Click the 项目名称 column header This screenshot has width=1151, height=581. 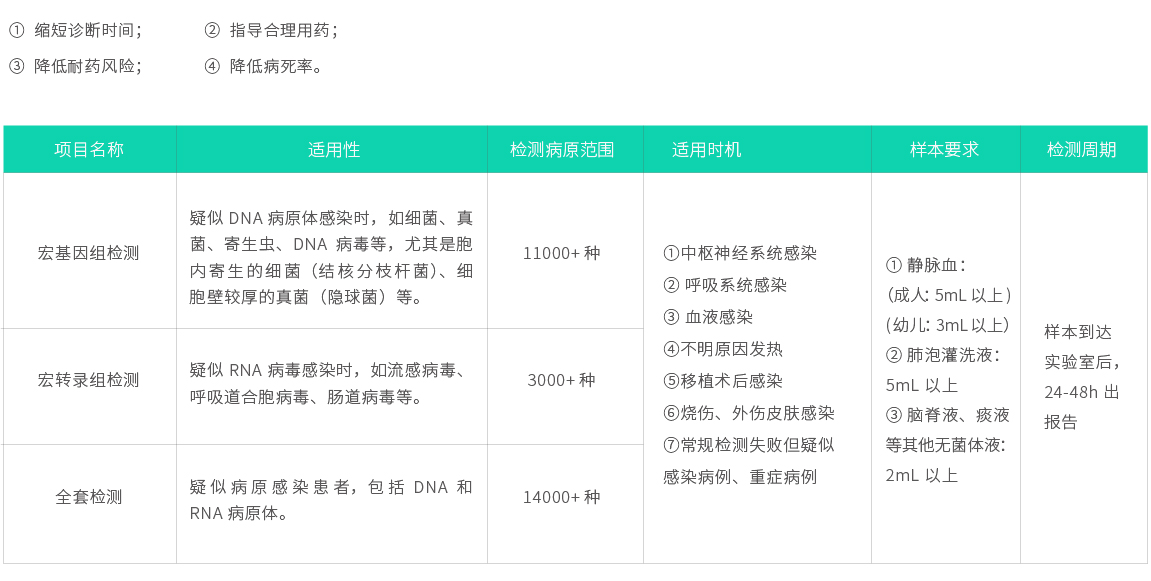point(89,150)
